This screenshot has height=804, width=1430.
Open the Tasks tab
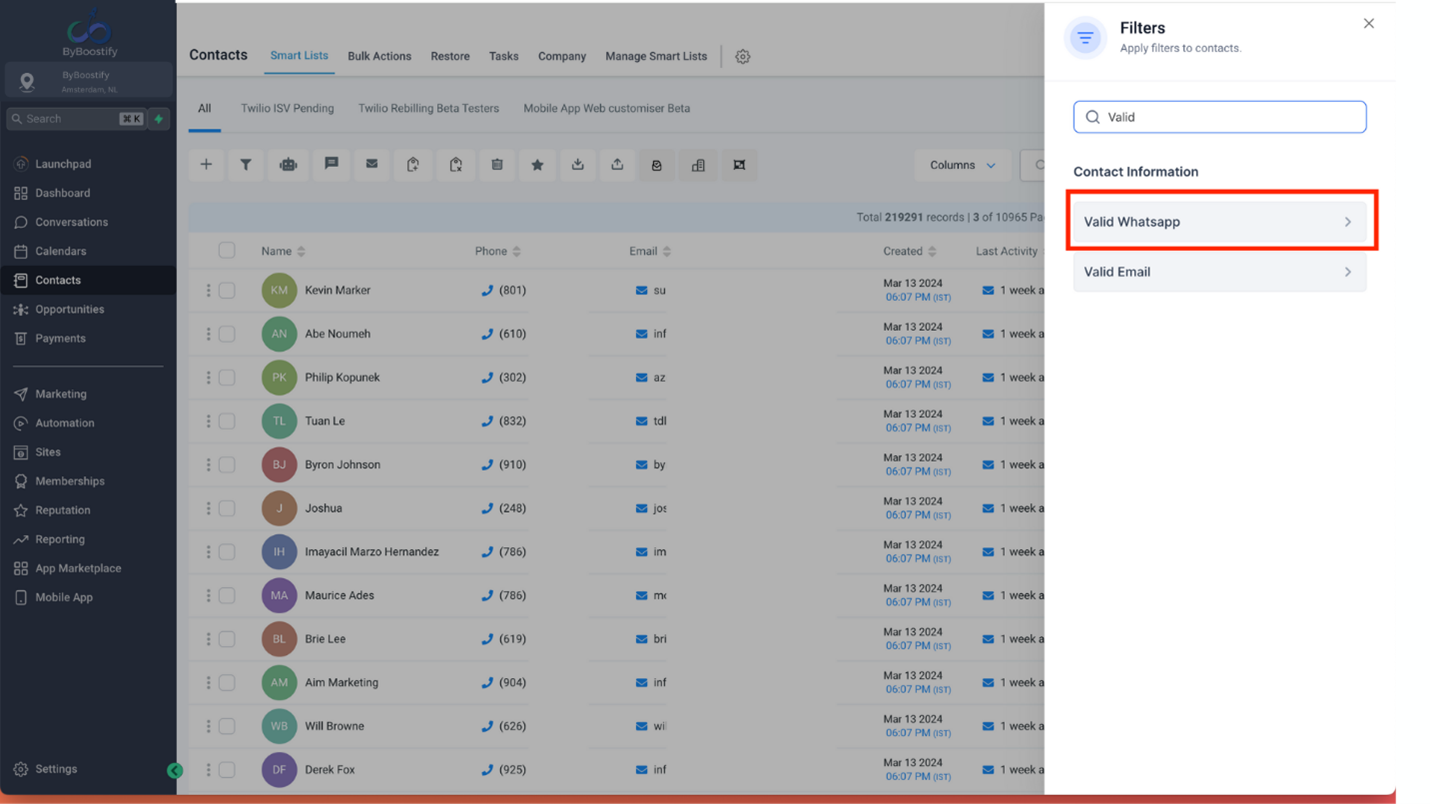pos(504,57)
